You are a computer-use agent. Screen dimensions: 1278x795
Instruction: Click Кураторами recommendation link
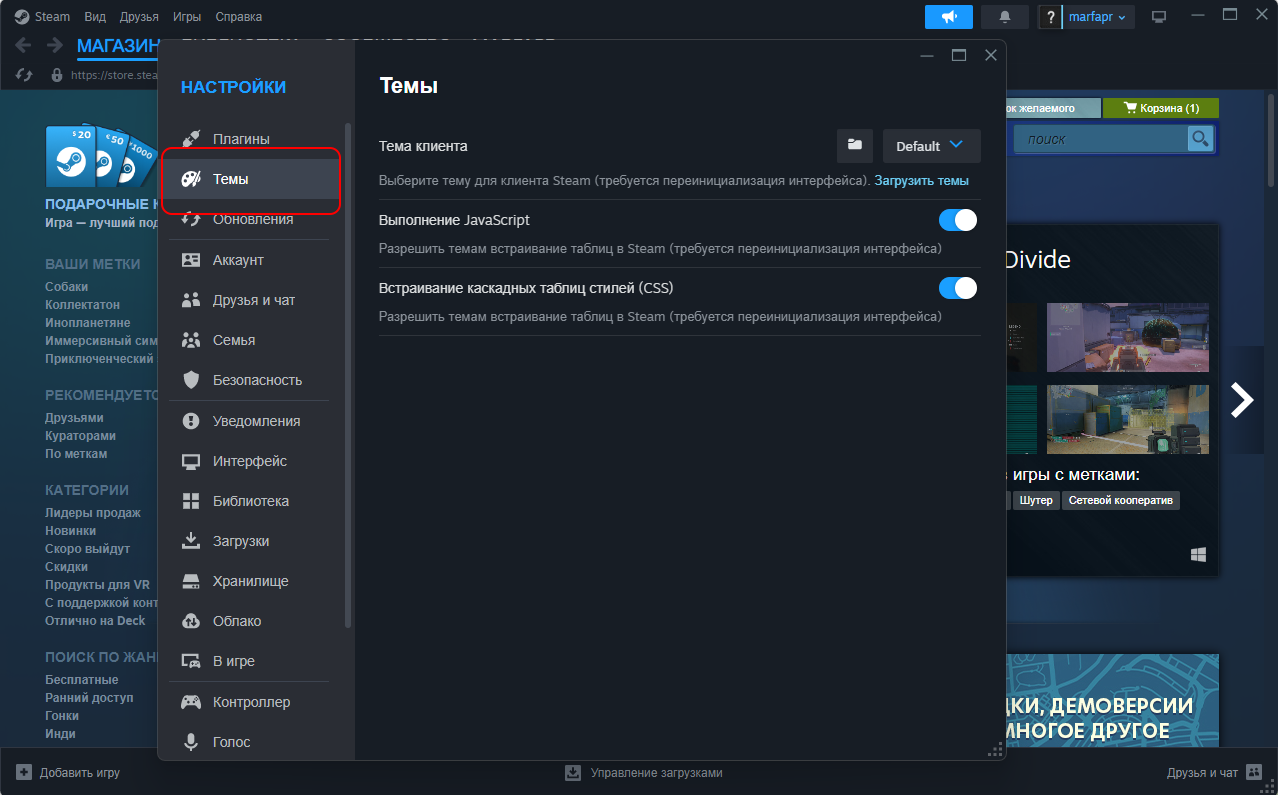click(x=80, y=436)
